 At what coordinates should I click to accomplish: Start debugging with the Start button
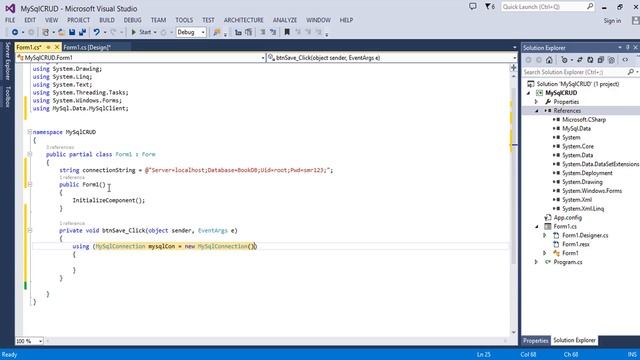(141, 32)
